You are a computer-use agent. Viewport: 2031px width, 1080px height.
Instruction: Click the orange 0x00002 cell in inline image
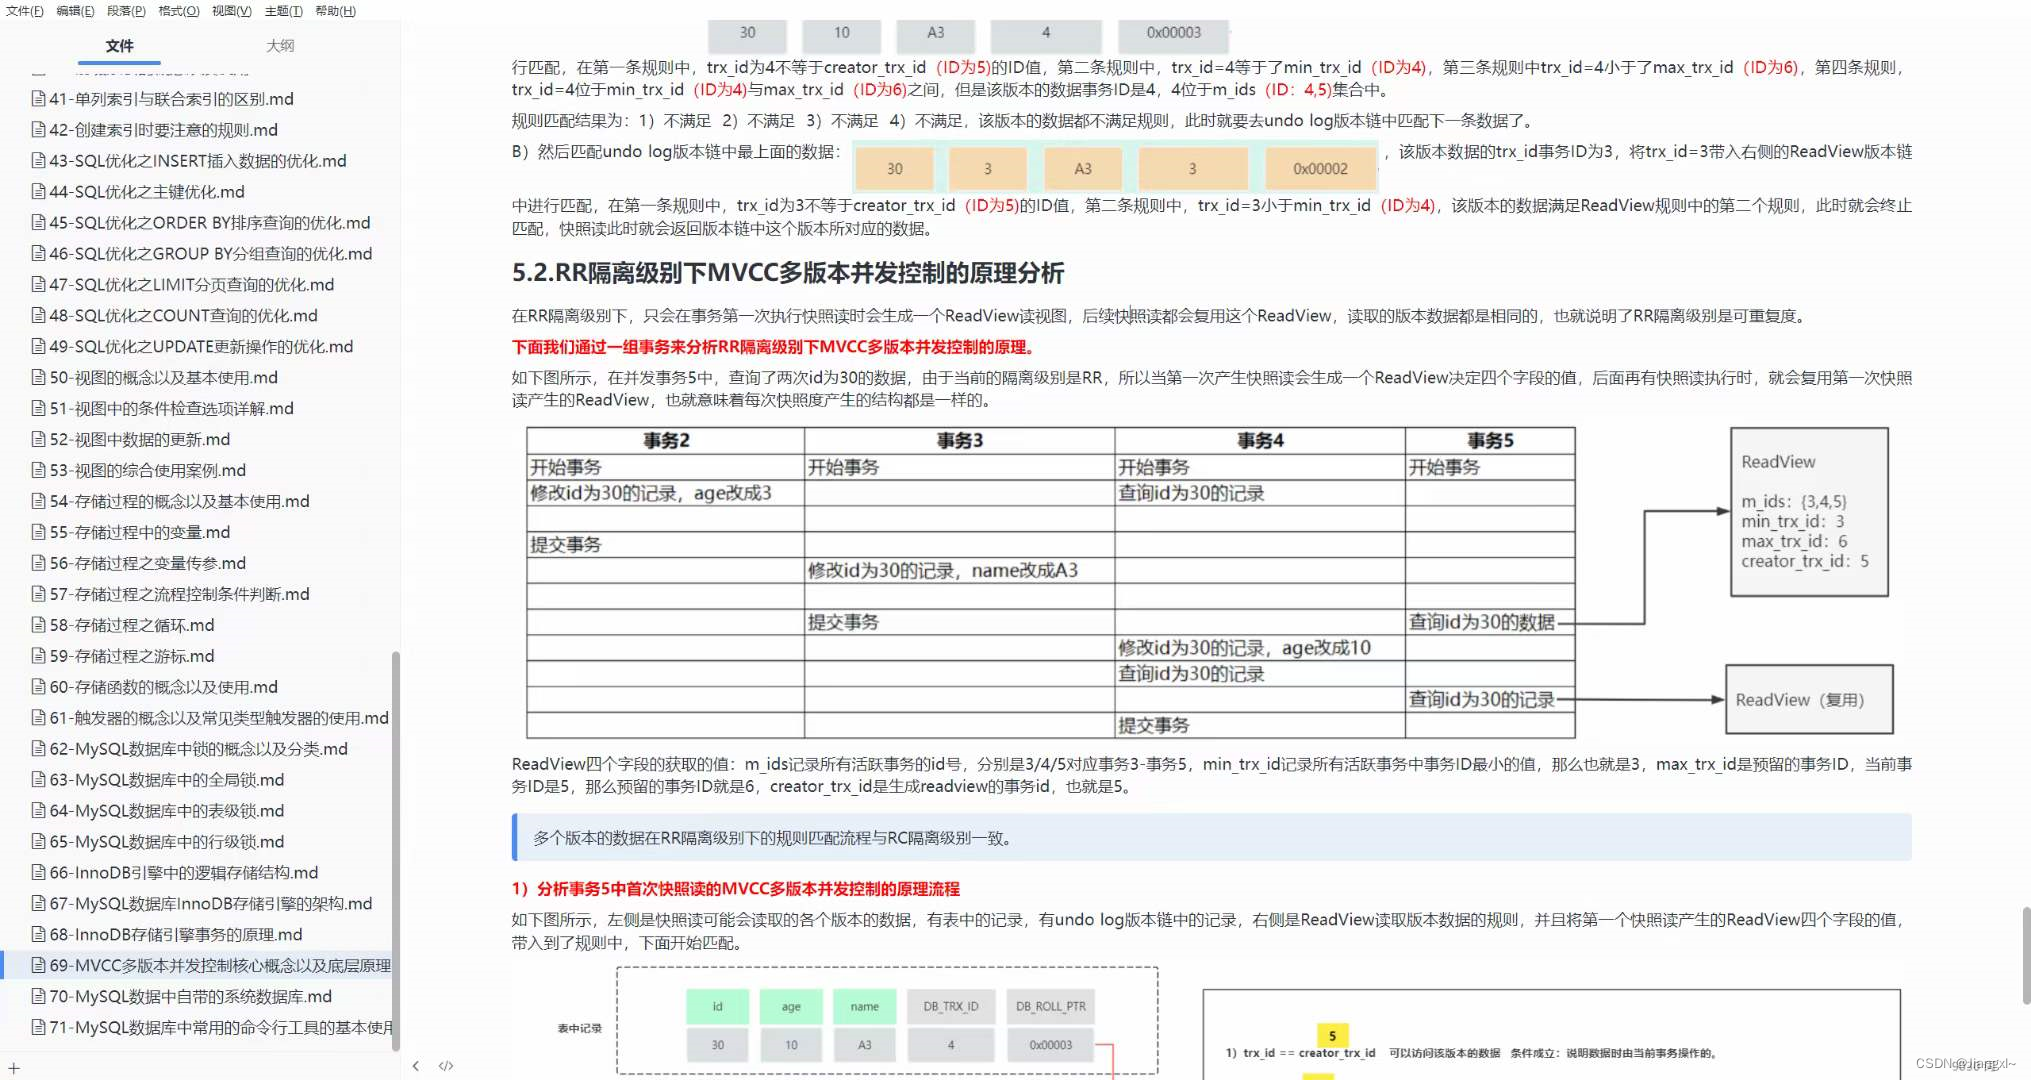(x=1320, y=169)
